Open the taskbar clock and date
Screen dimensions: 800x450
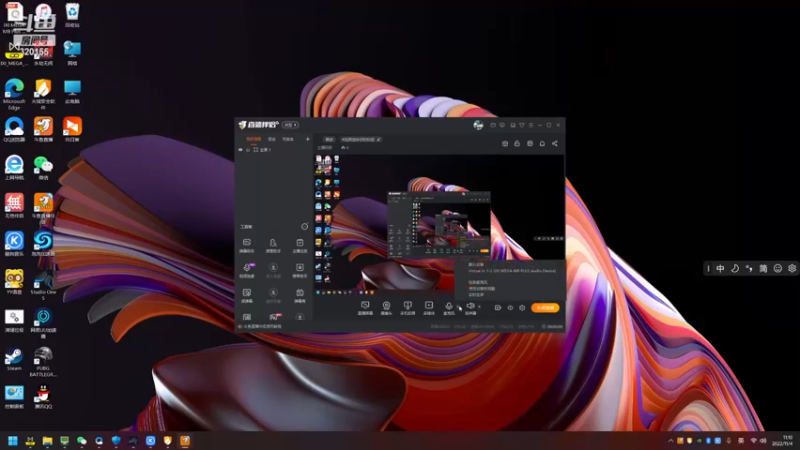pyautogui.click(x=785, y=441)
